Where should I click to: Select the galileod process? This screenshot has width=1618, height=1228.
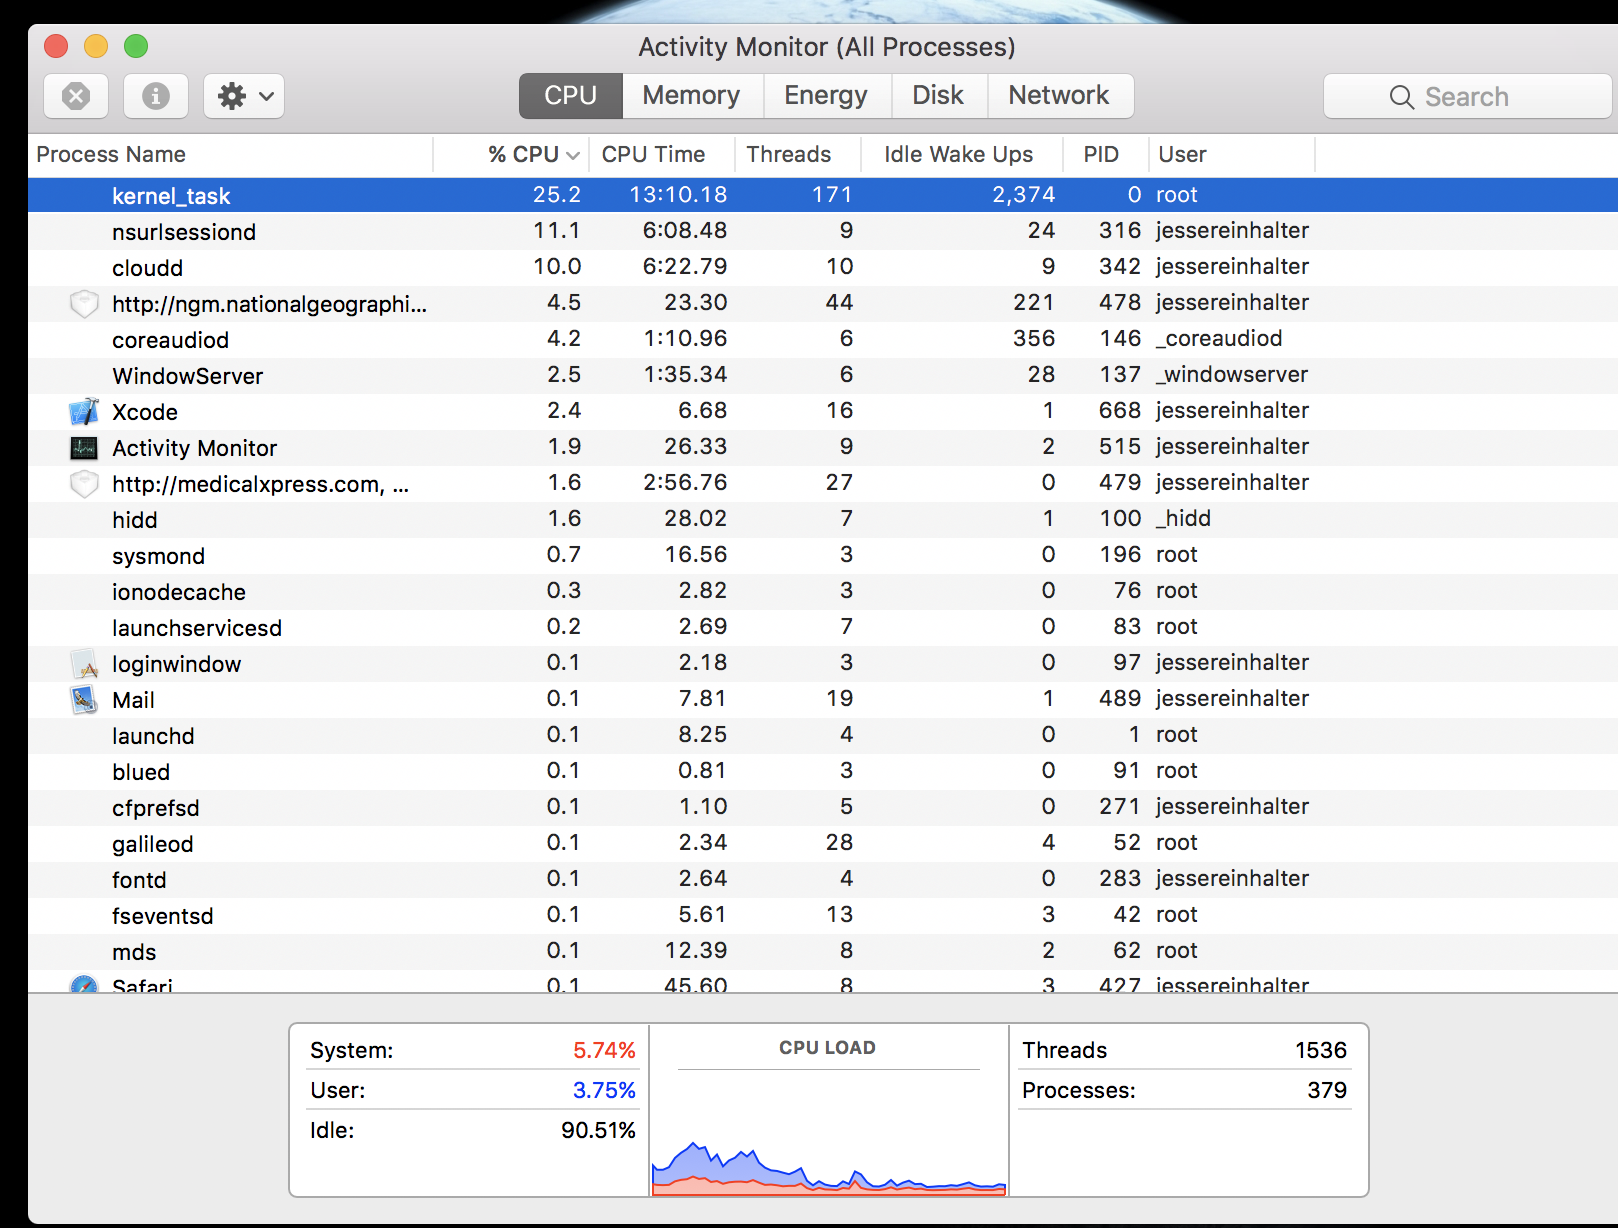822,843
